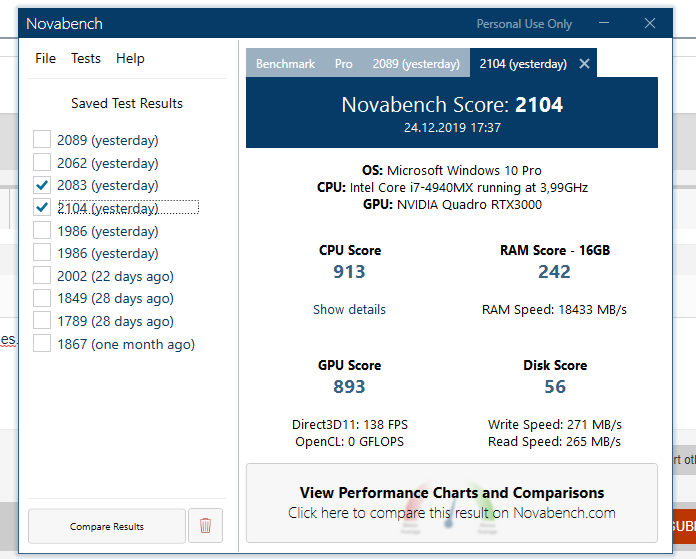Check the first 2089 (yesterday) result box
The image size is (696, 559).
click(42, 139)
